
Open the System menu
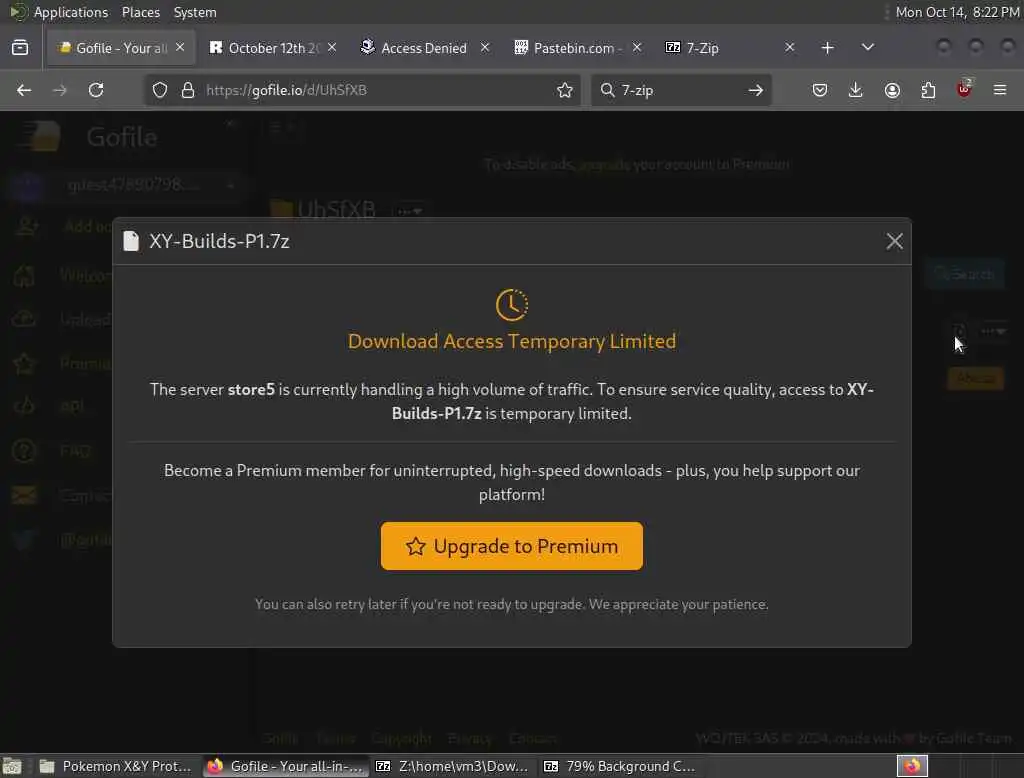tap(195, 12)
